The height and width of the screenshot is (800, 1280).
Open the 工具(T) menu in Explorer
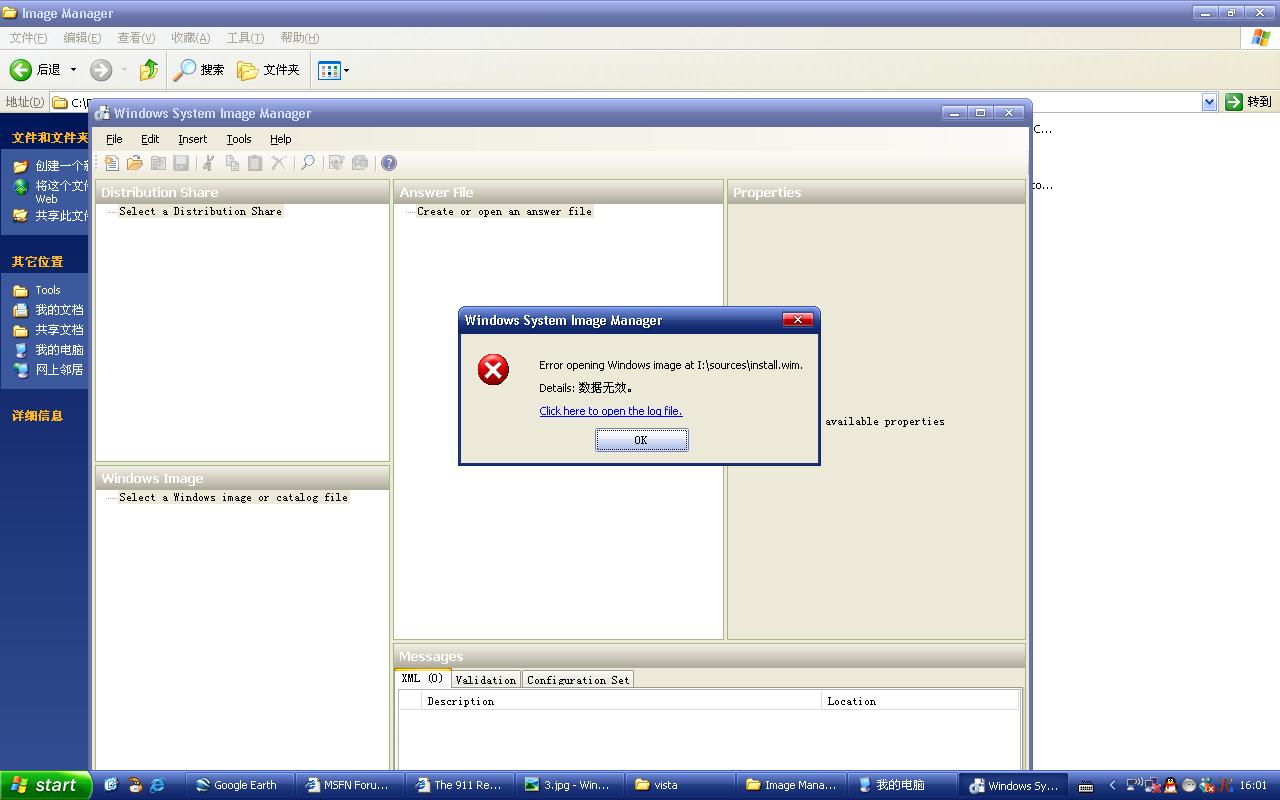pos(245,38)
